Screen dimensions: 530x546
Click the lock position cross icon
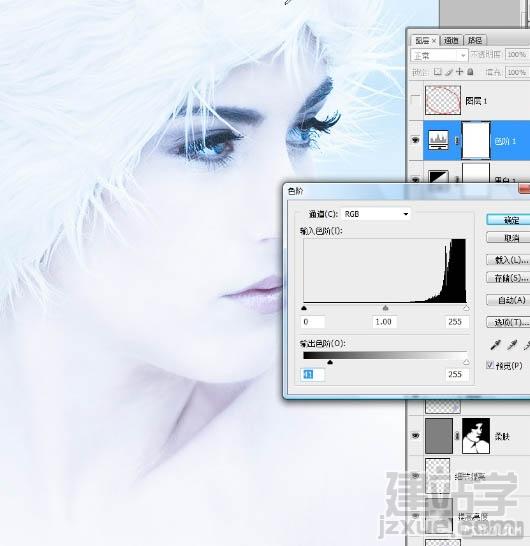459,72
